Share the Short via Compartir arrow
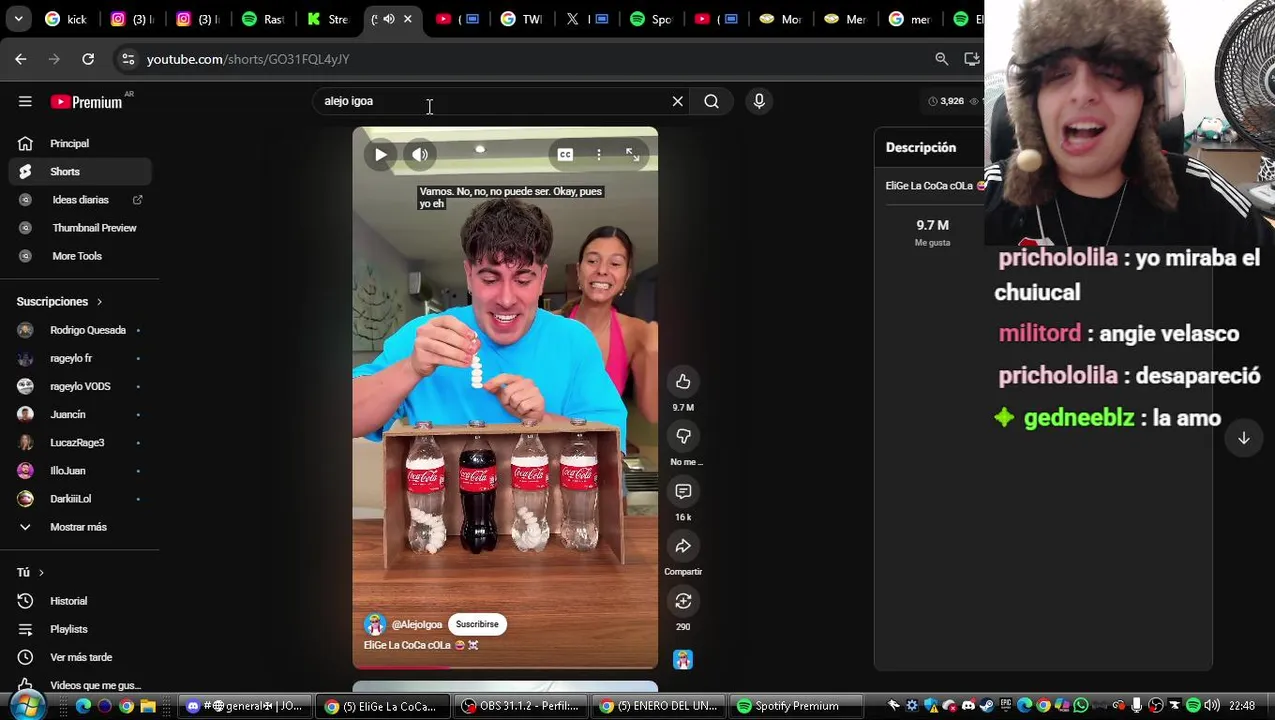 (683, 546)
